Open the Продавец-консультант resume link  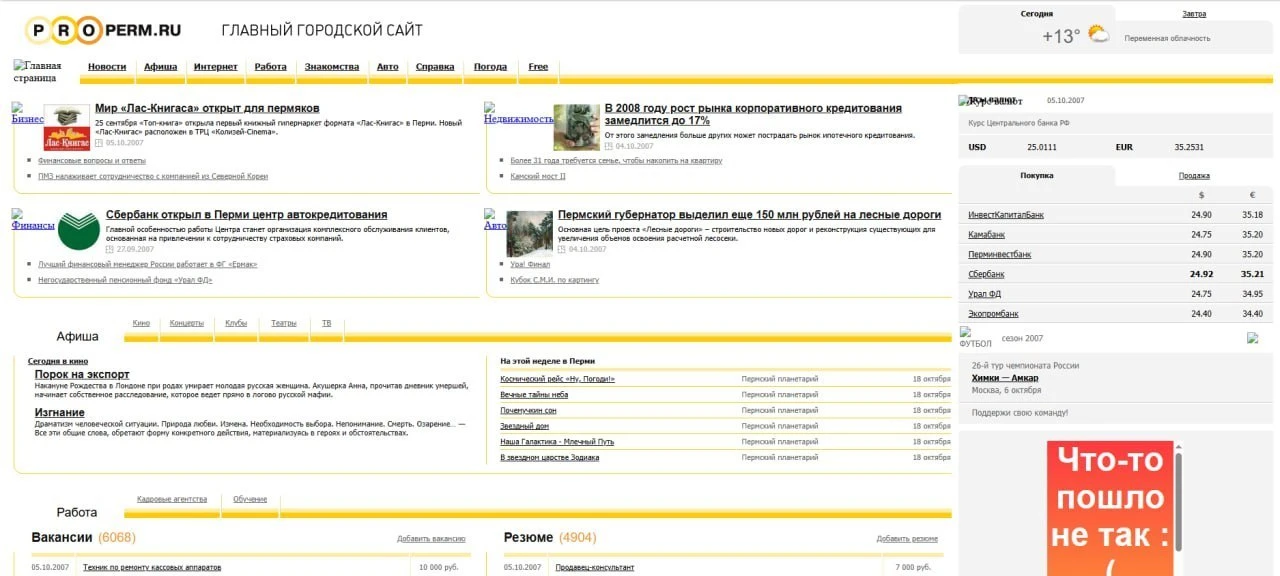coord(594,568)
